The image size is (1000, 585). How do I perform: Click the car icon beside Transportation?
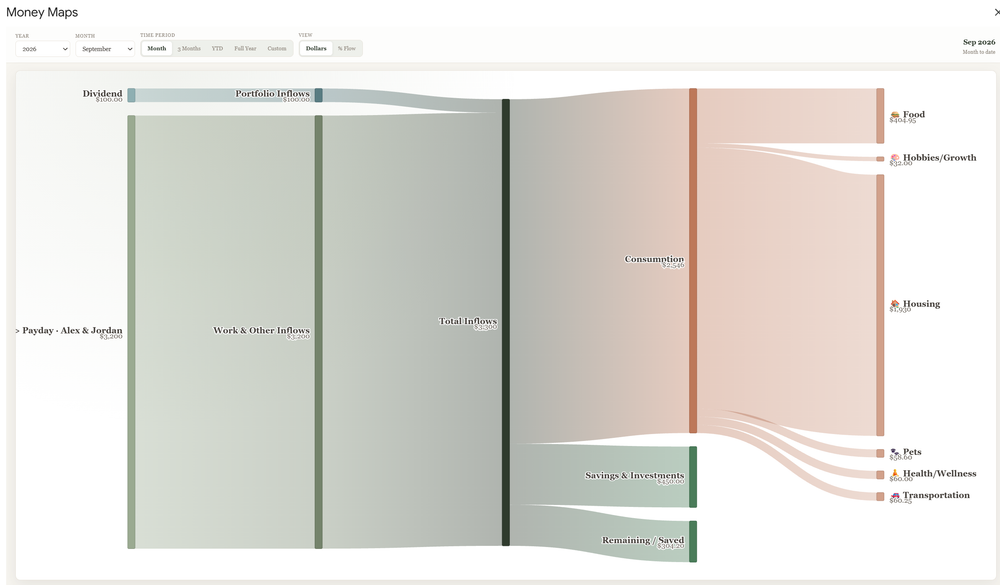click(x=895, y=495)
